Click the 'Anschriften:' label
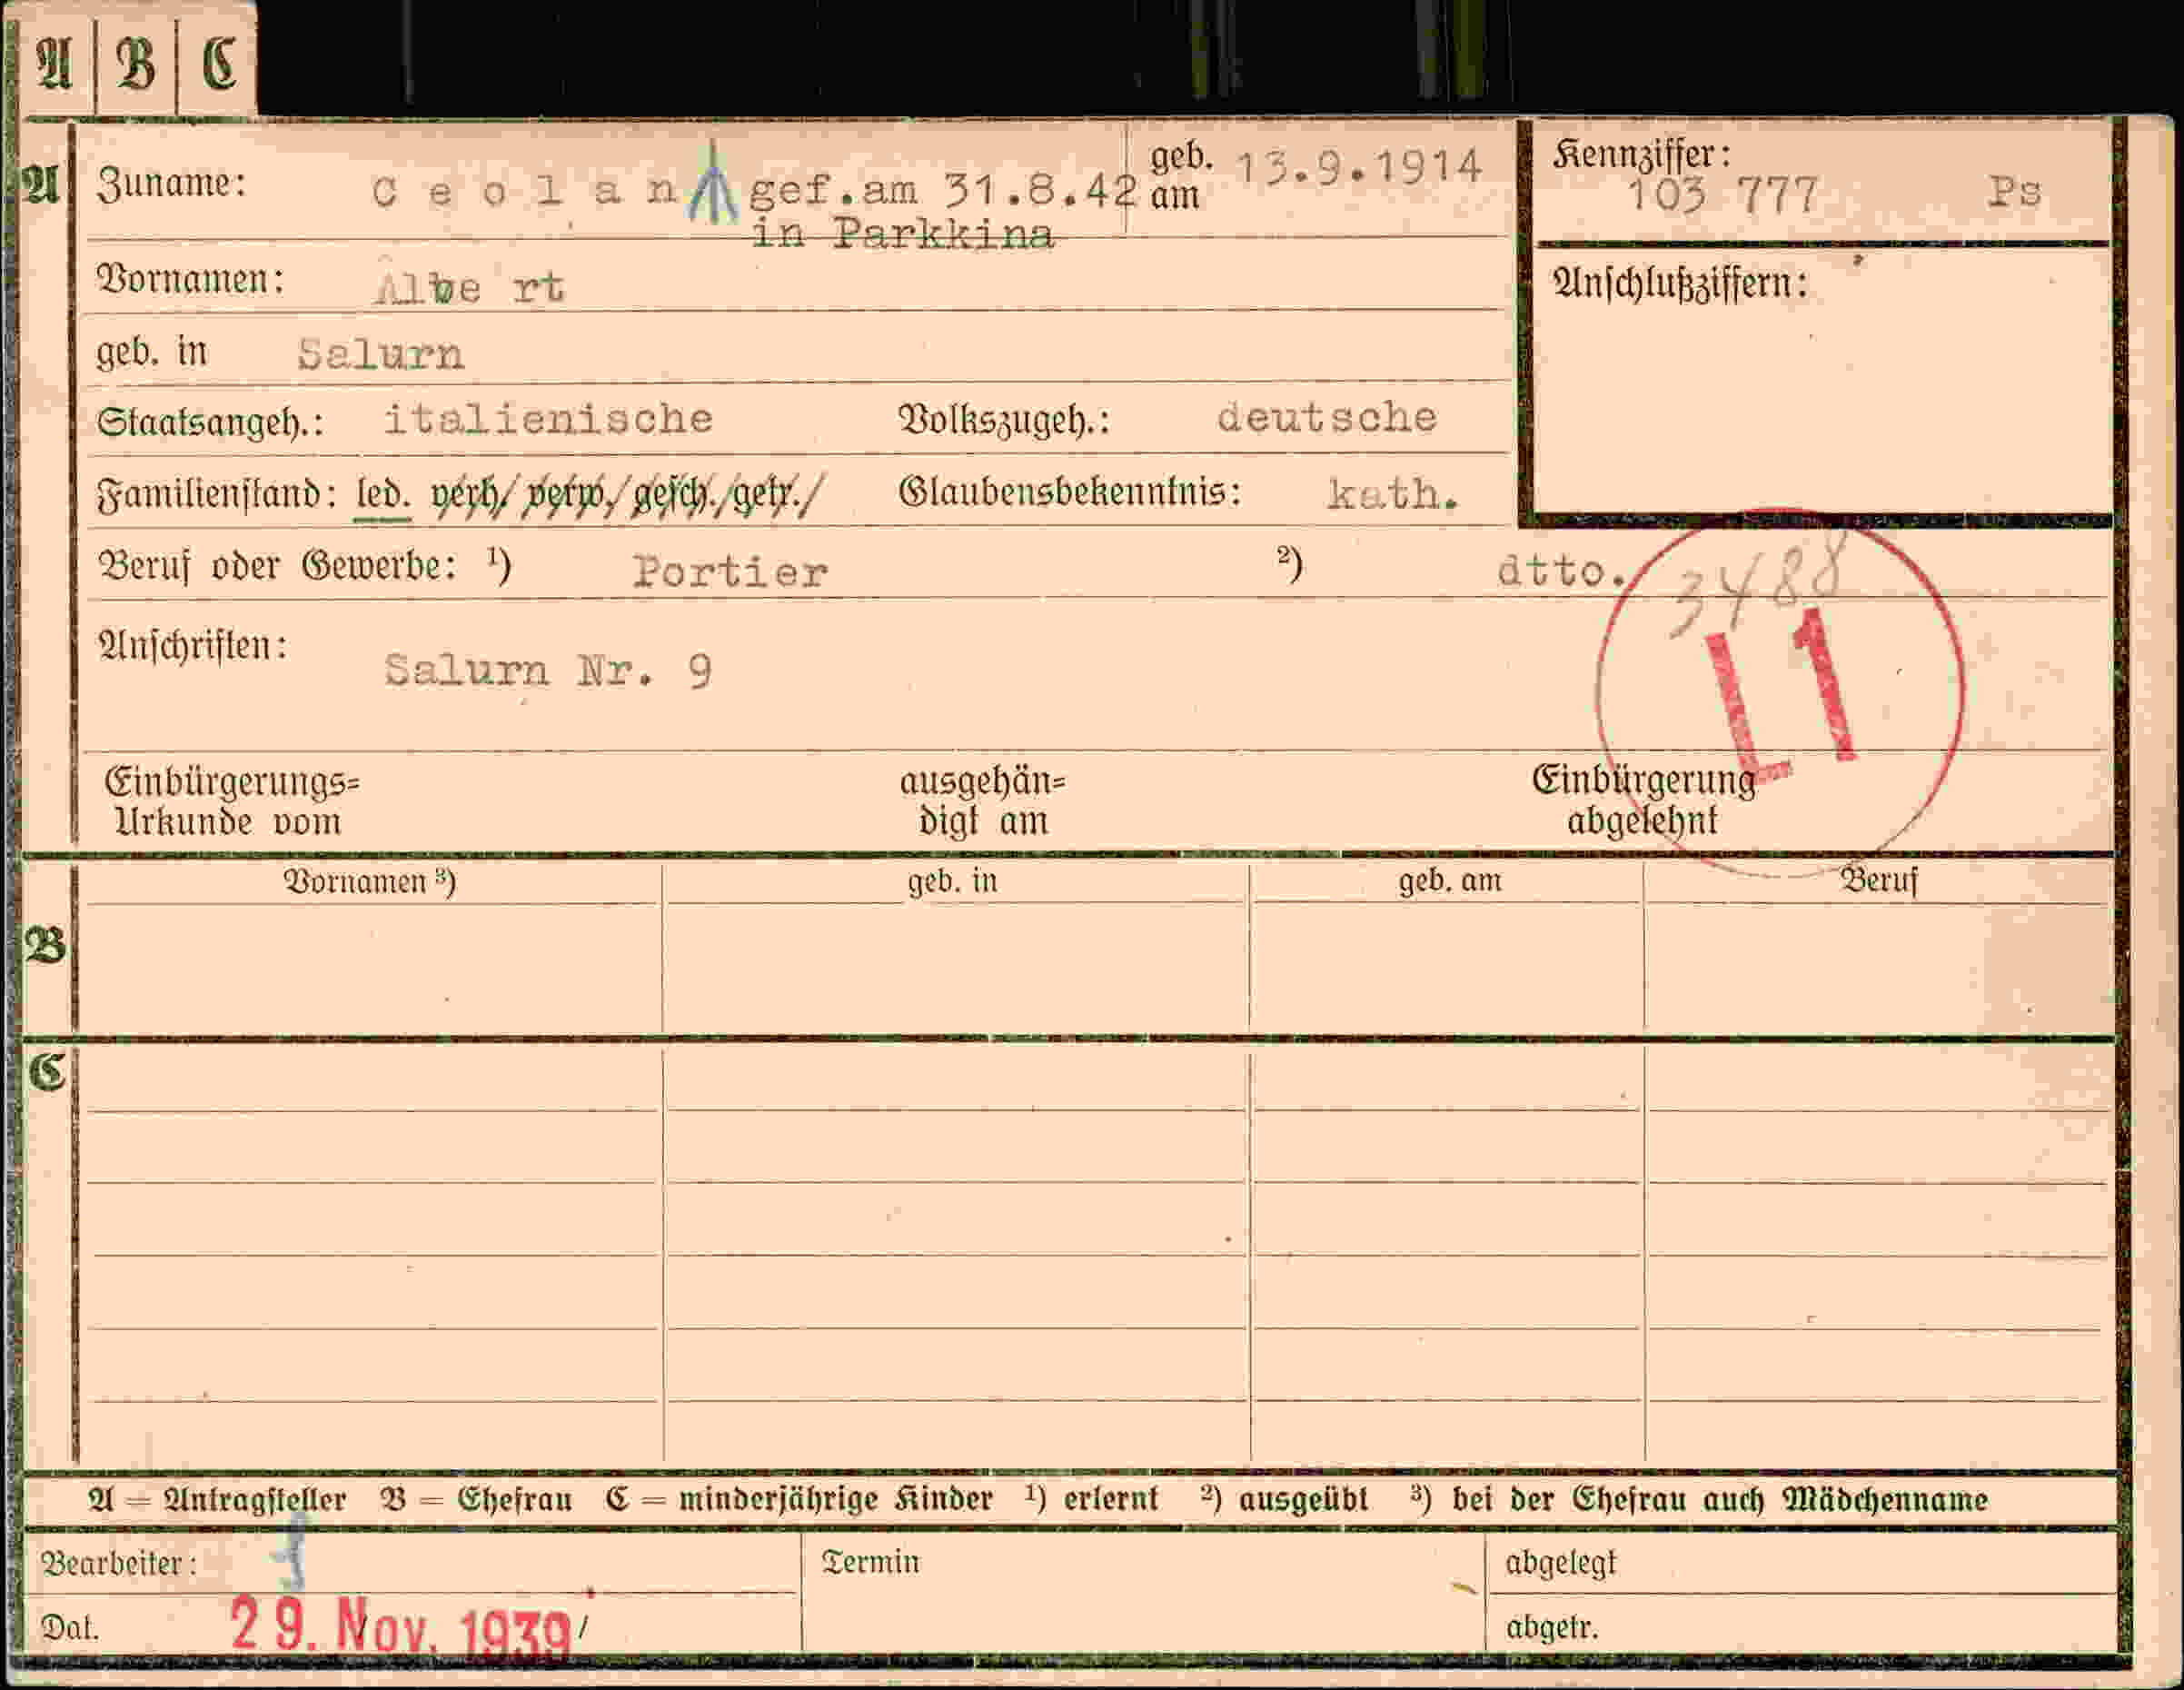Viewport: 2184px width, 1690px height. pyautogui.click(x=192, y=645)
